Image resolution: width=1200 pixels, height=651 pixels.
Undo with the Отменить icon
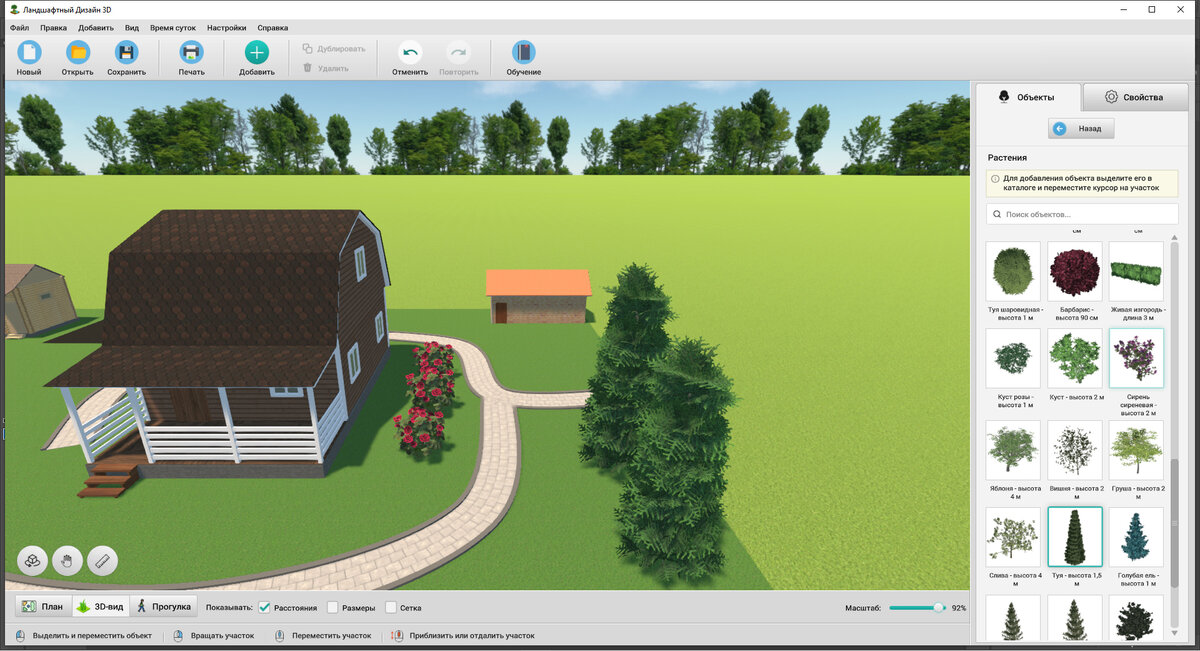[x=410, y=53]
